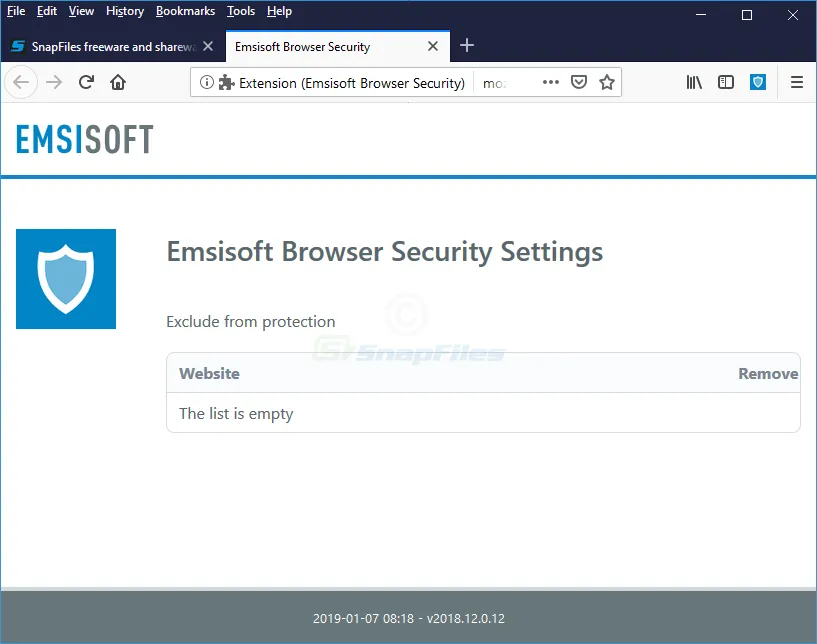Open the Edit menu

pos(47,11)
